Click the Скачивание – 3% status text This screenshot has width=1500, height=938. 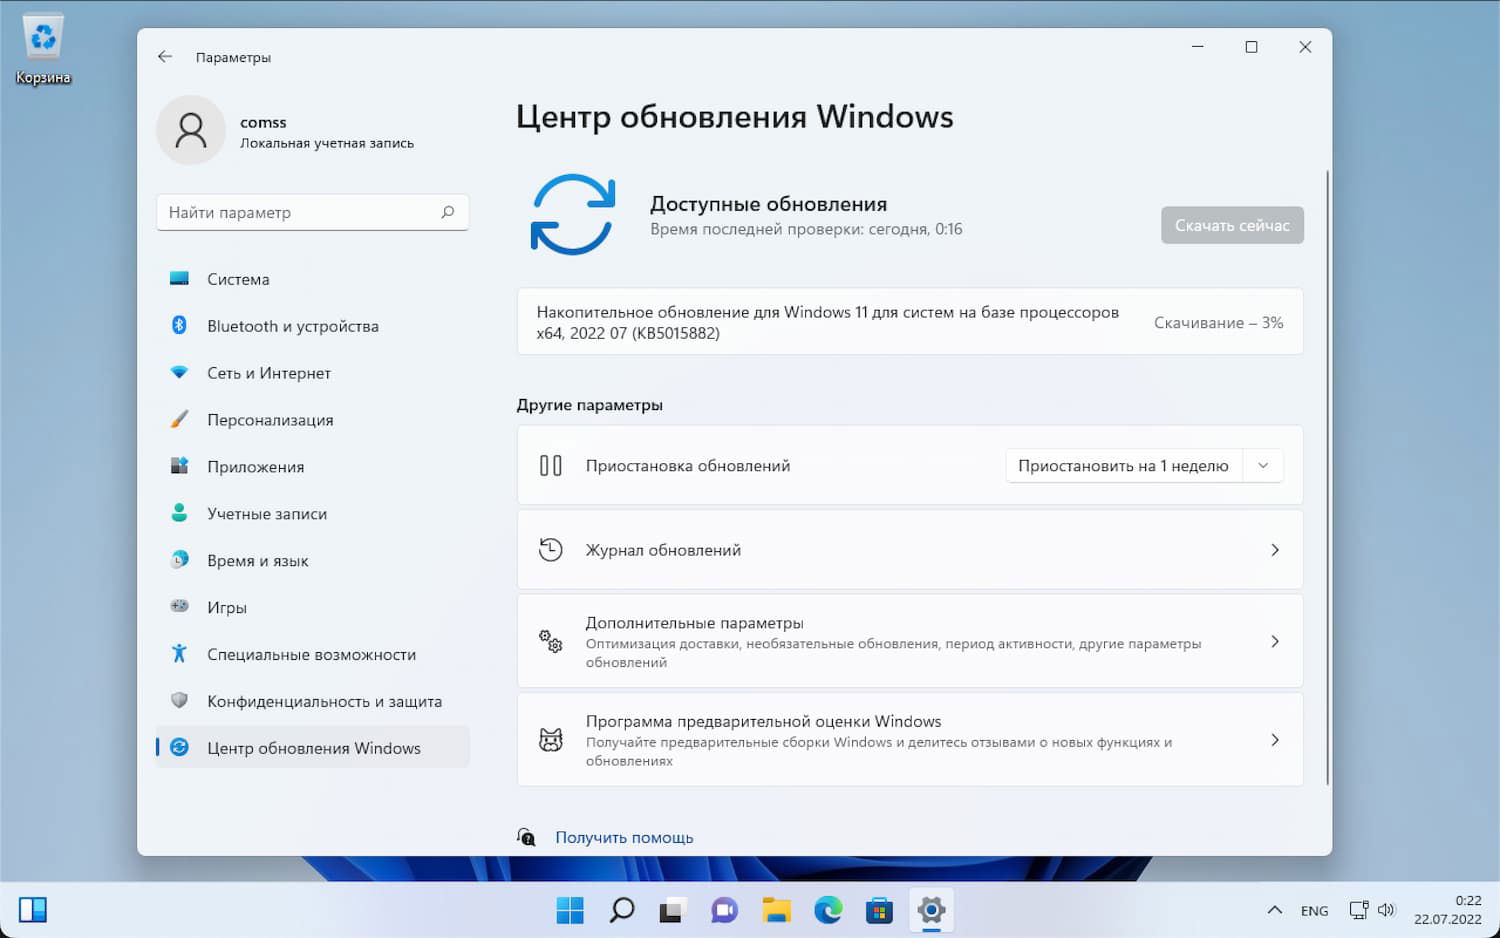click(1218, 322)
